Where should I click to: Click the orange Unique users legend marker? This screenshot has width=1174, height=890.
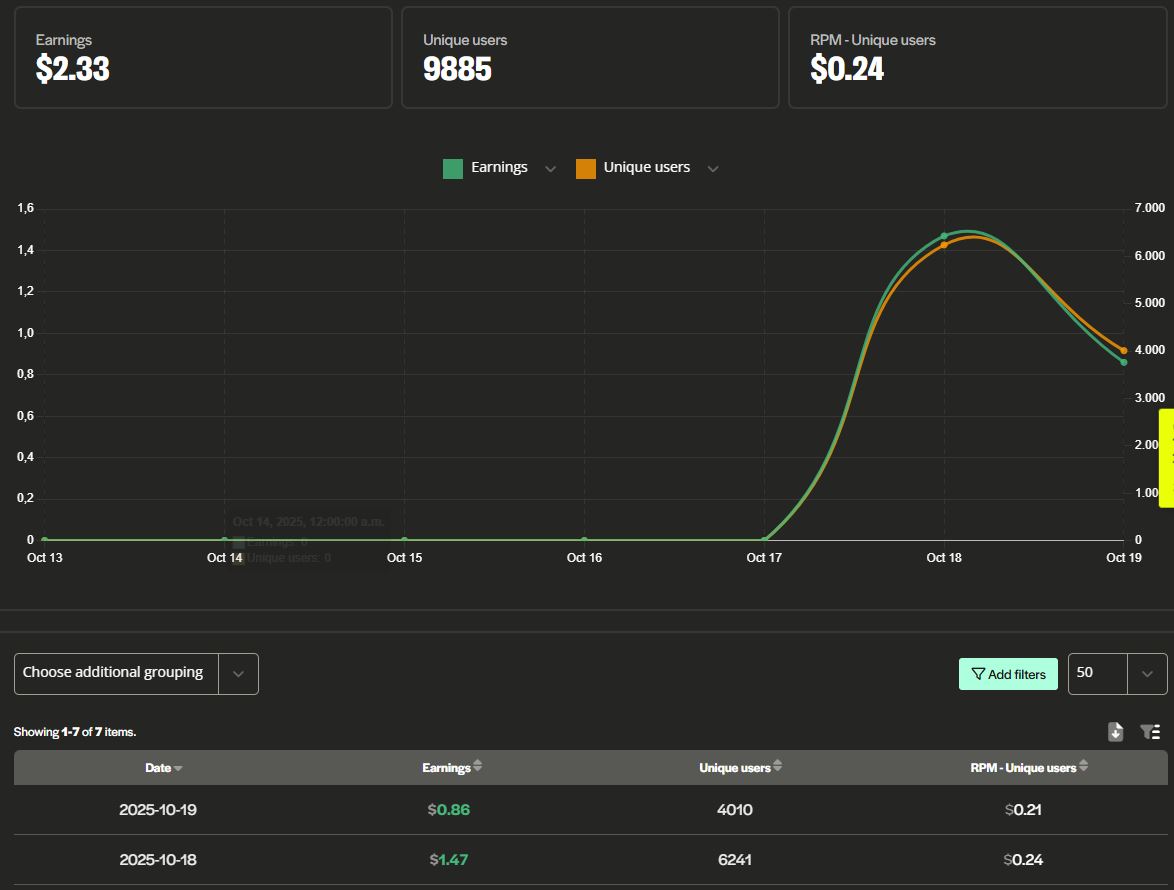point(585,167)
